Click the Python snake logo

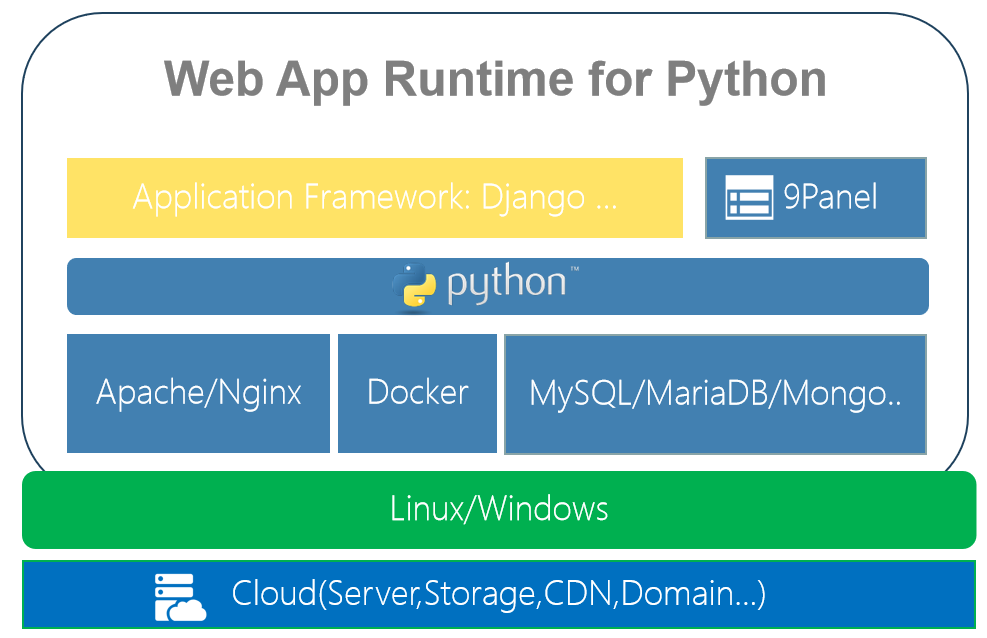(x=414, y=285)
